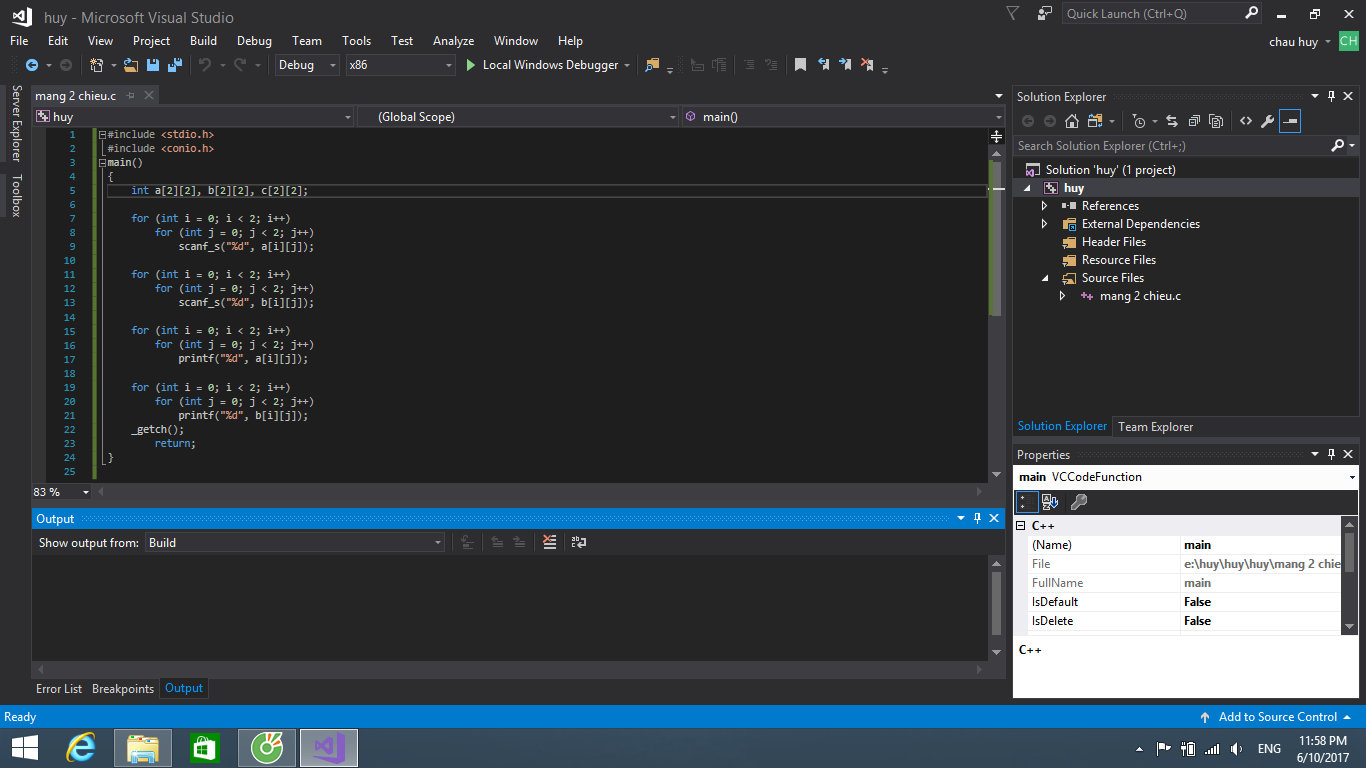Image resolution: width=1366 pixels, height=768 pixels.
Task: Toggle word wrap in Output panel
Action: [x=578, y=542]
